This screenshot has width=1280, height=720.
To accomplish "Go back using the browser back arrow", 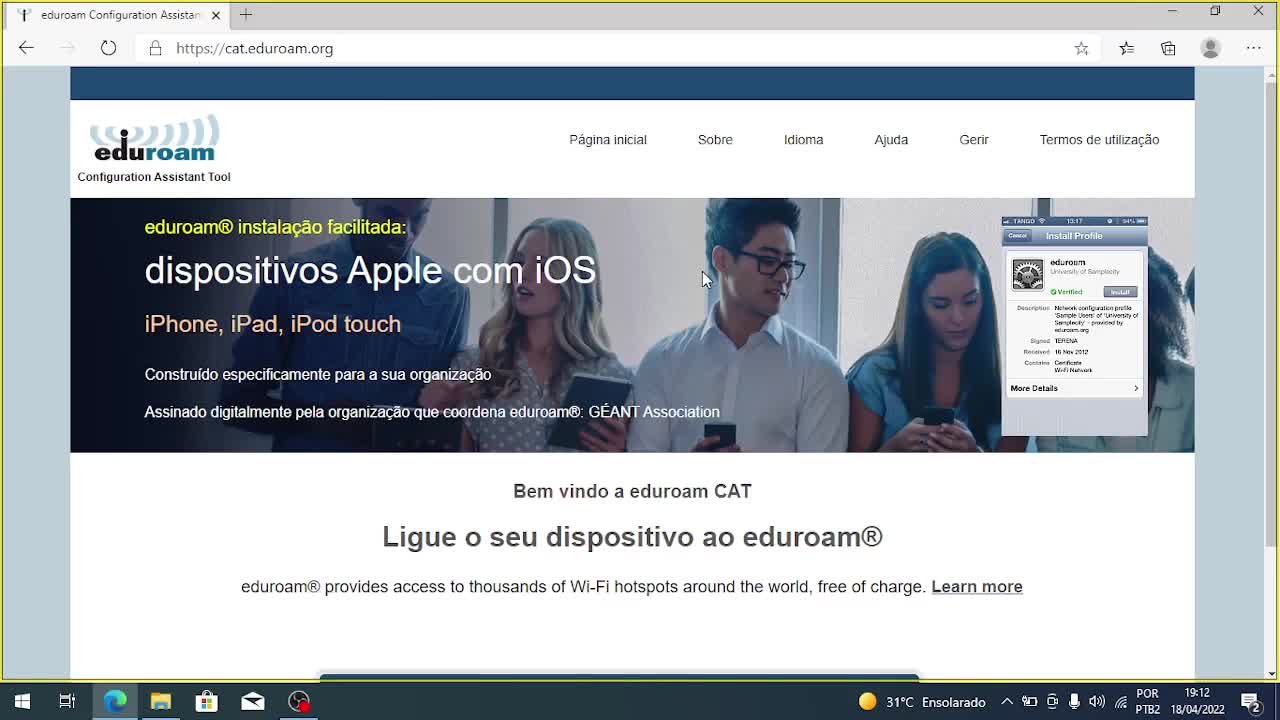I will (x=26, y=48).
